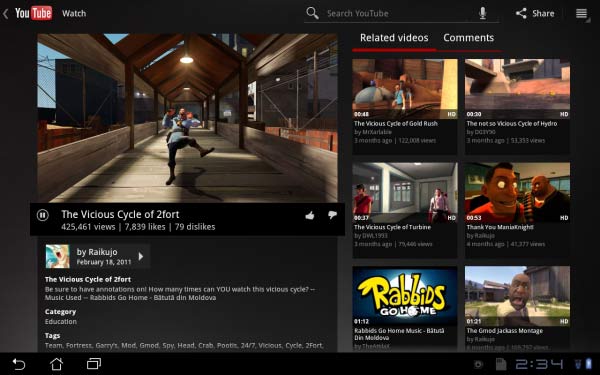This screenshot has width=600, height=375.
Task: Tap the system clock showing 2:34
Action: point(539,364)
